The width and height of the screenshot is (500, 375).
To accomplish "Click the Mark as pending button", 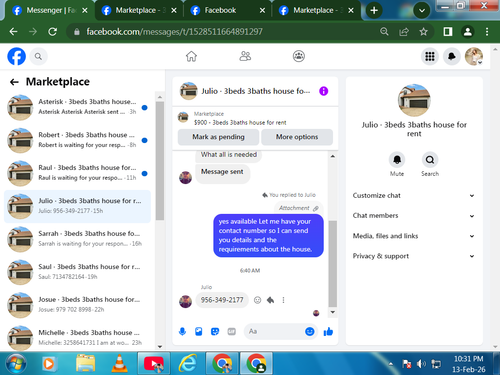I will pos(218,137).
